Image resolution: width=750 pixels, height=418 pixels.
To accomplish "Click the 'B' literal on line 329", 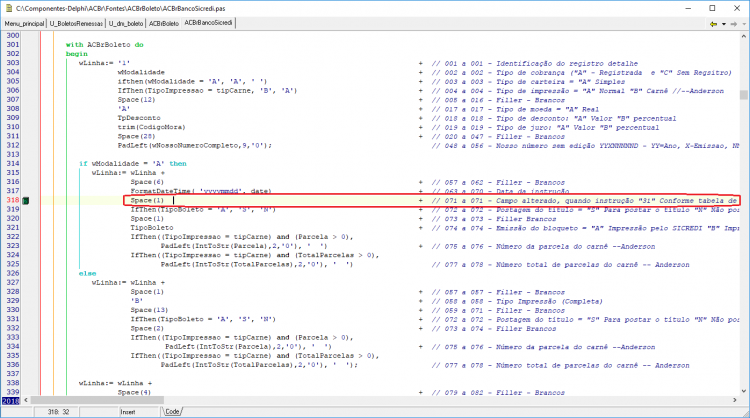I will pos(136,301).
